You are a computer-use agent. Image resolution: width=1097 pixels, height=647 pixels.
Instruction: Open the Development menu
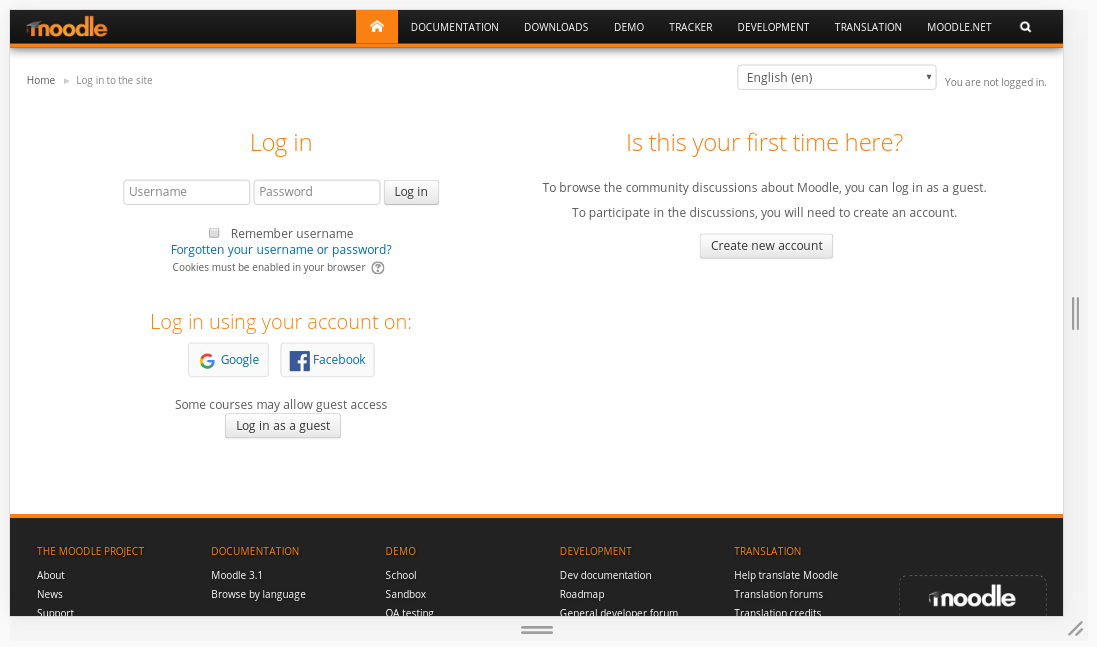(x=773, y=27)
